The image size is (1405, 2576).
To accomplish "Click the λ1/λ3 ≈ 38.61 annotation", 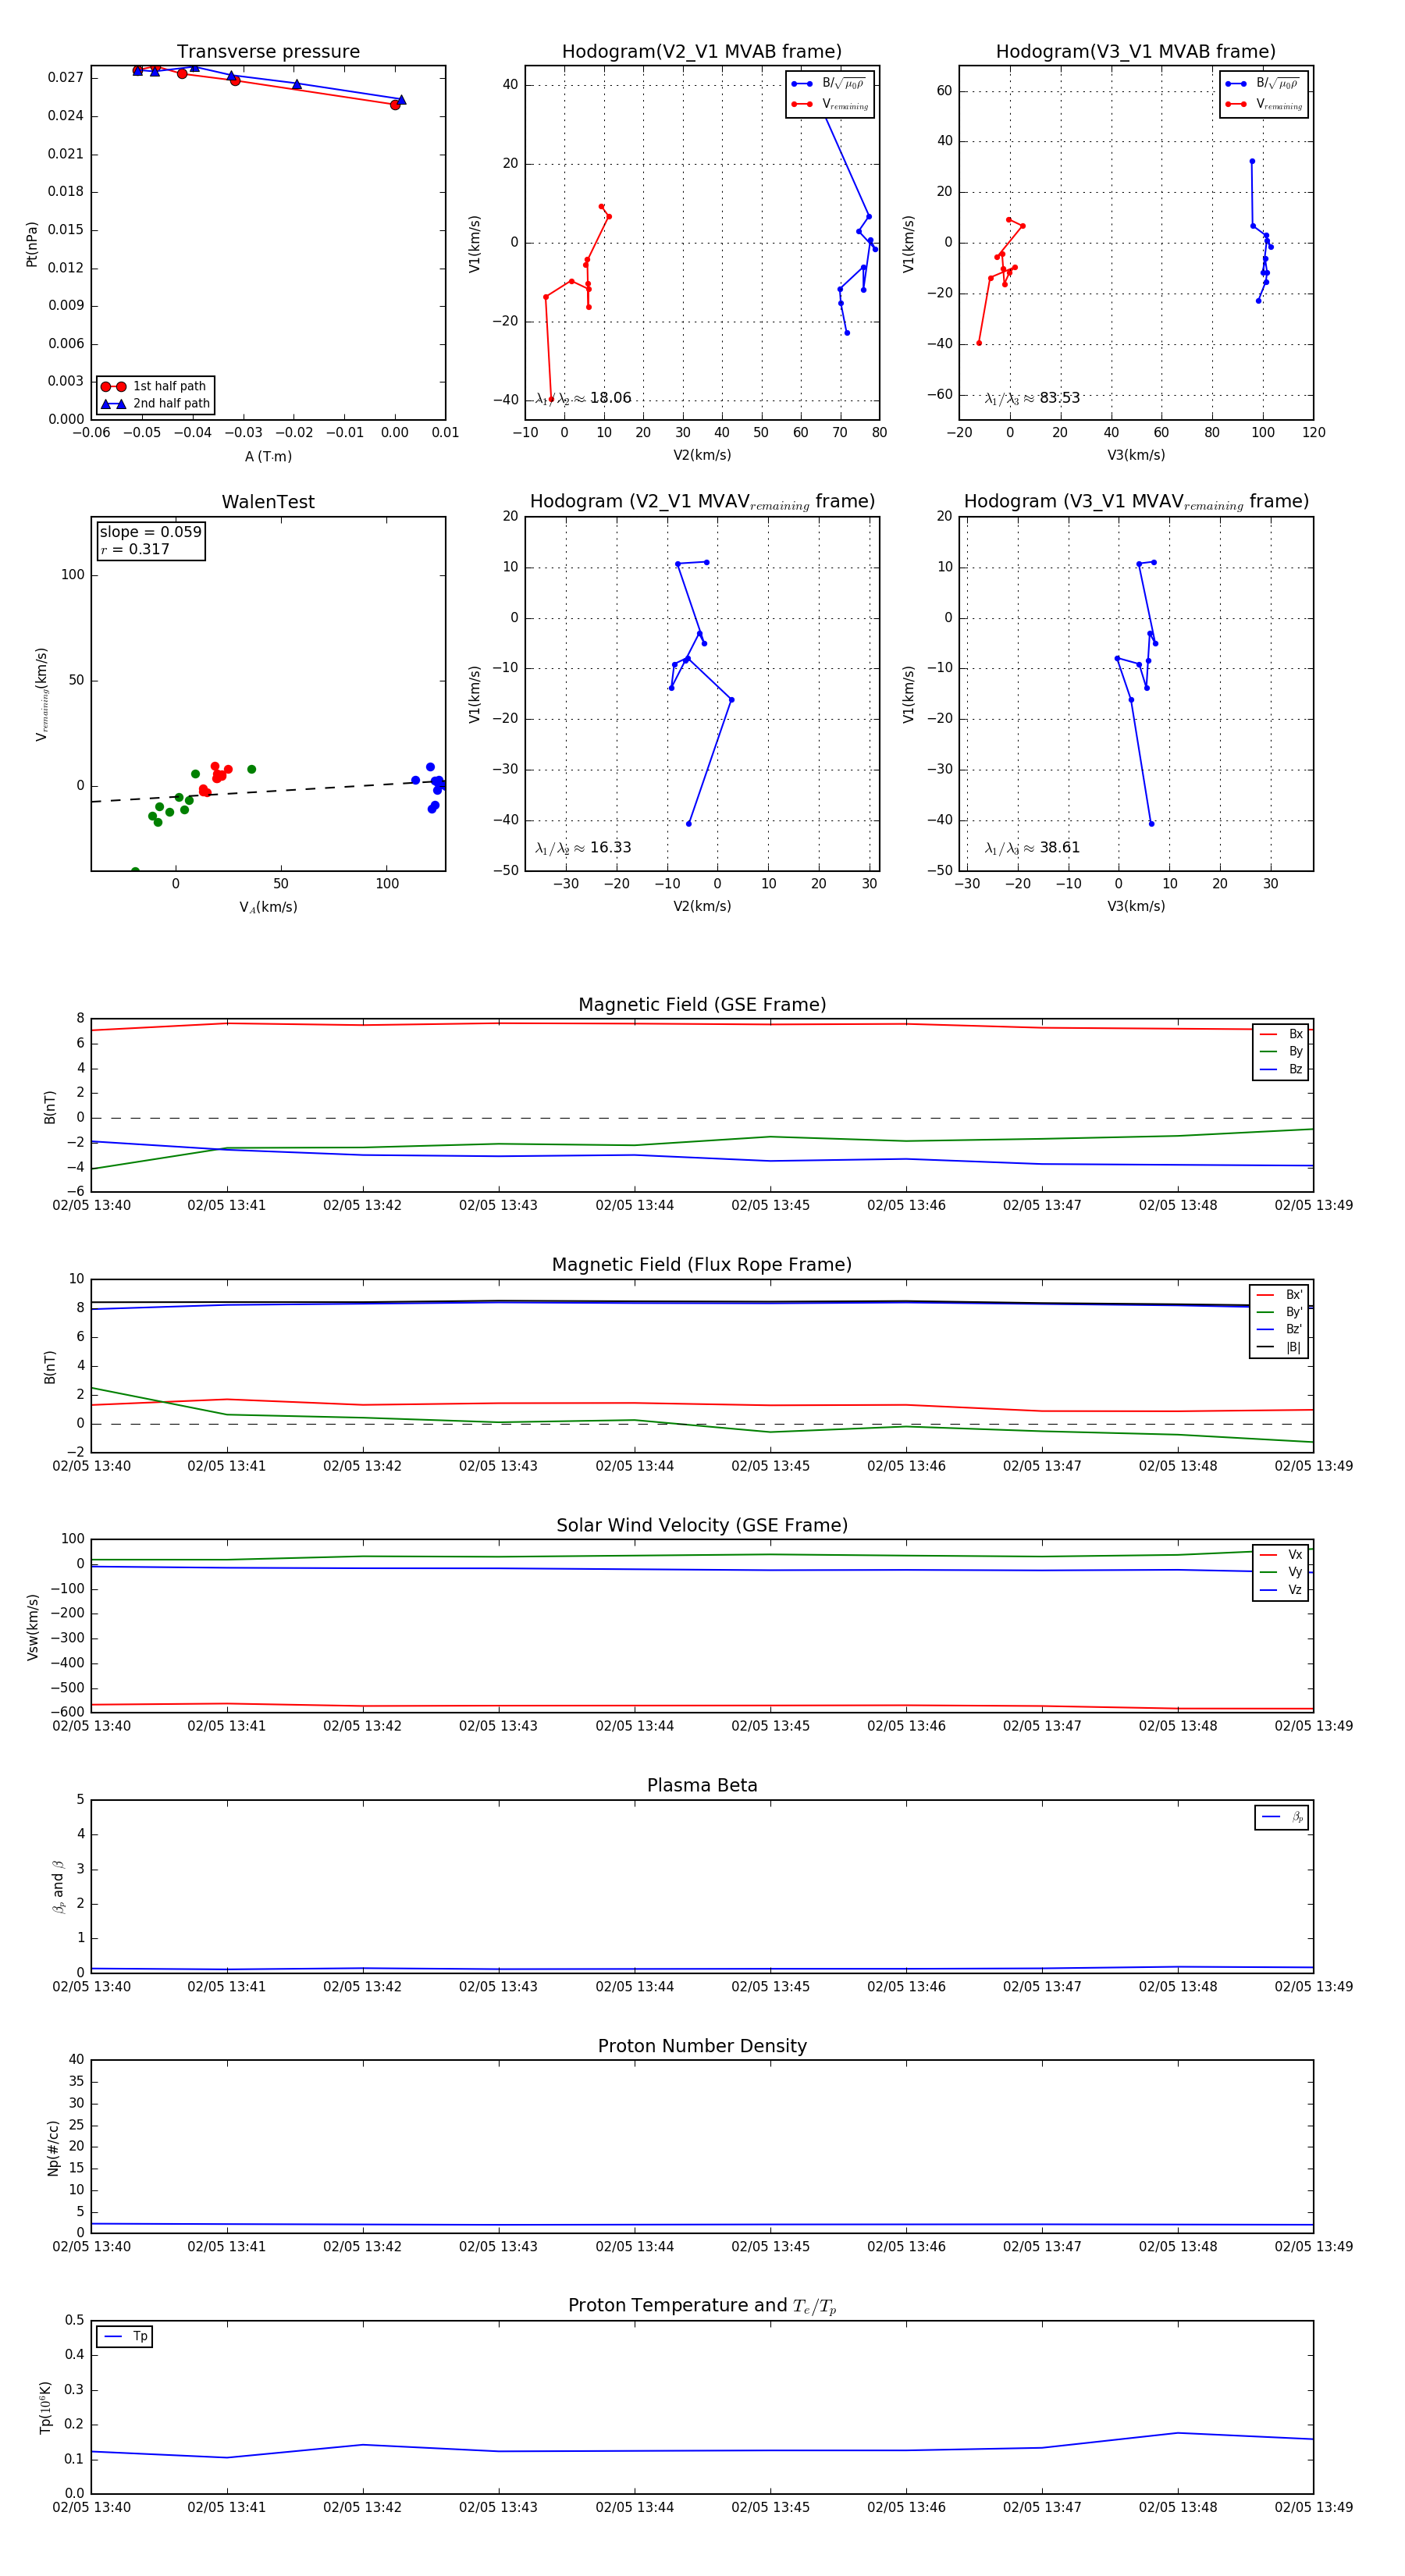I will (1033, 848).
